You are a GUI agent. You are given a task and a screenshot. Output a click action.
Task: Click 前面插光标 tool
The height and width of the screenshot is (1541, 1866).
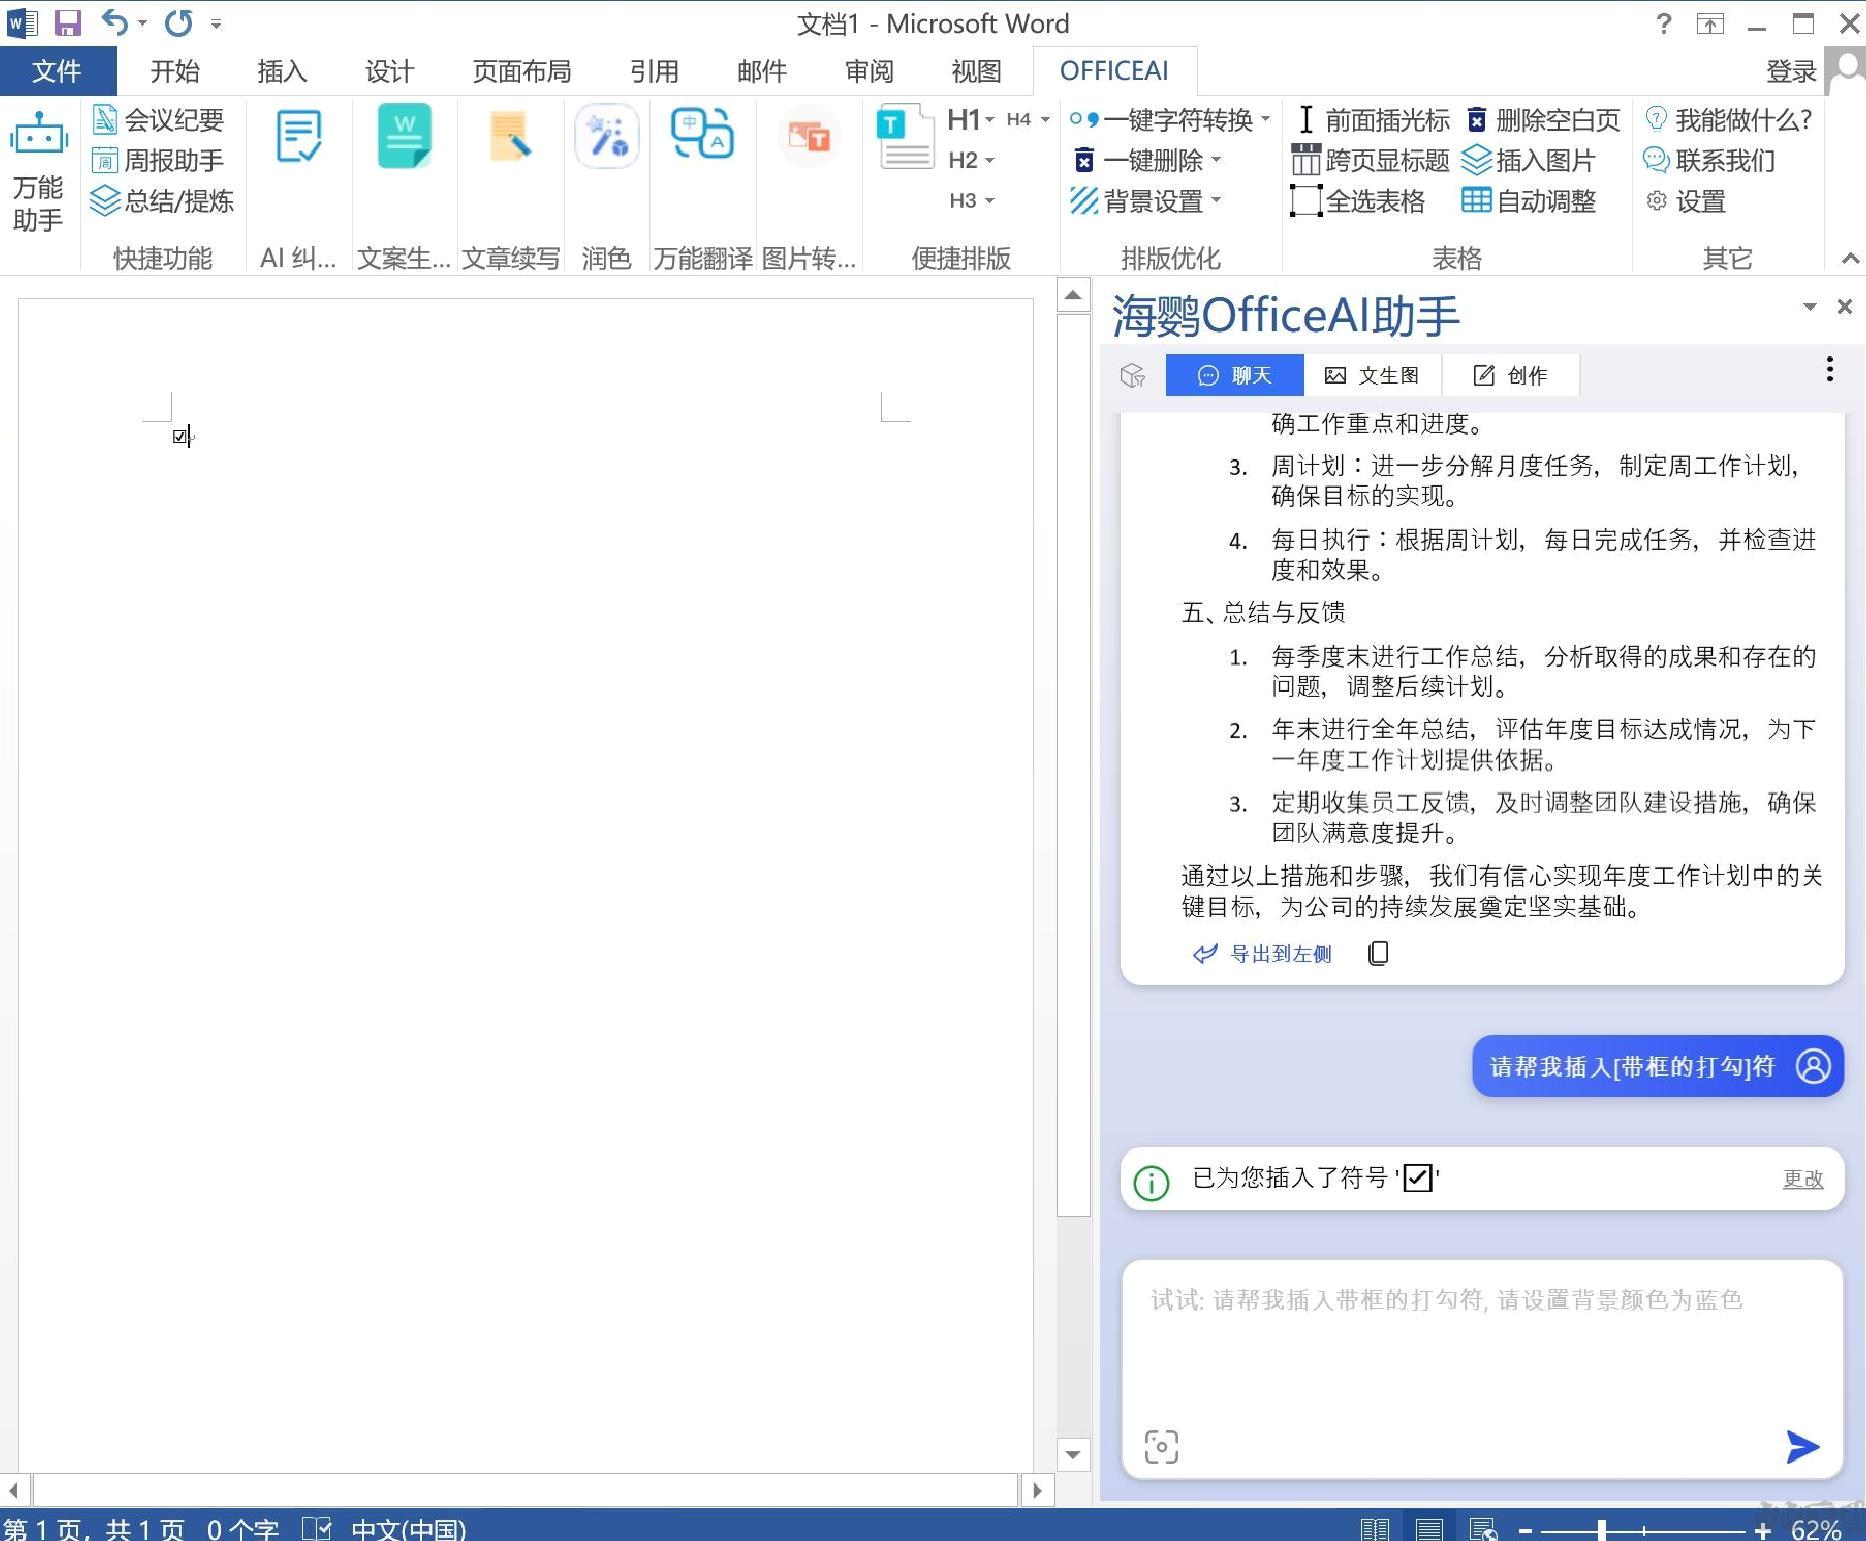pyautogui.click(x=1372, y=120)
